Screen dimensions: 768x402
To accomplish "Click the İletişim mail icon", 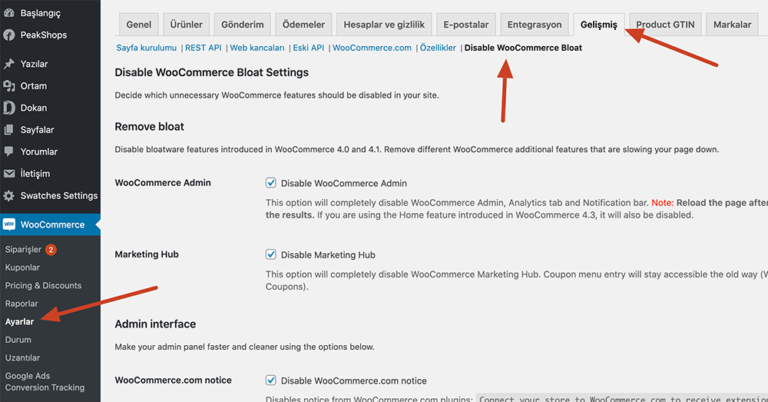I will tap(9, 174).
